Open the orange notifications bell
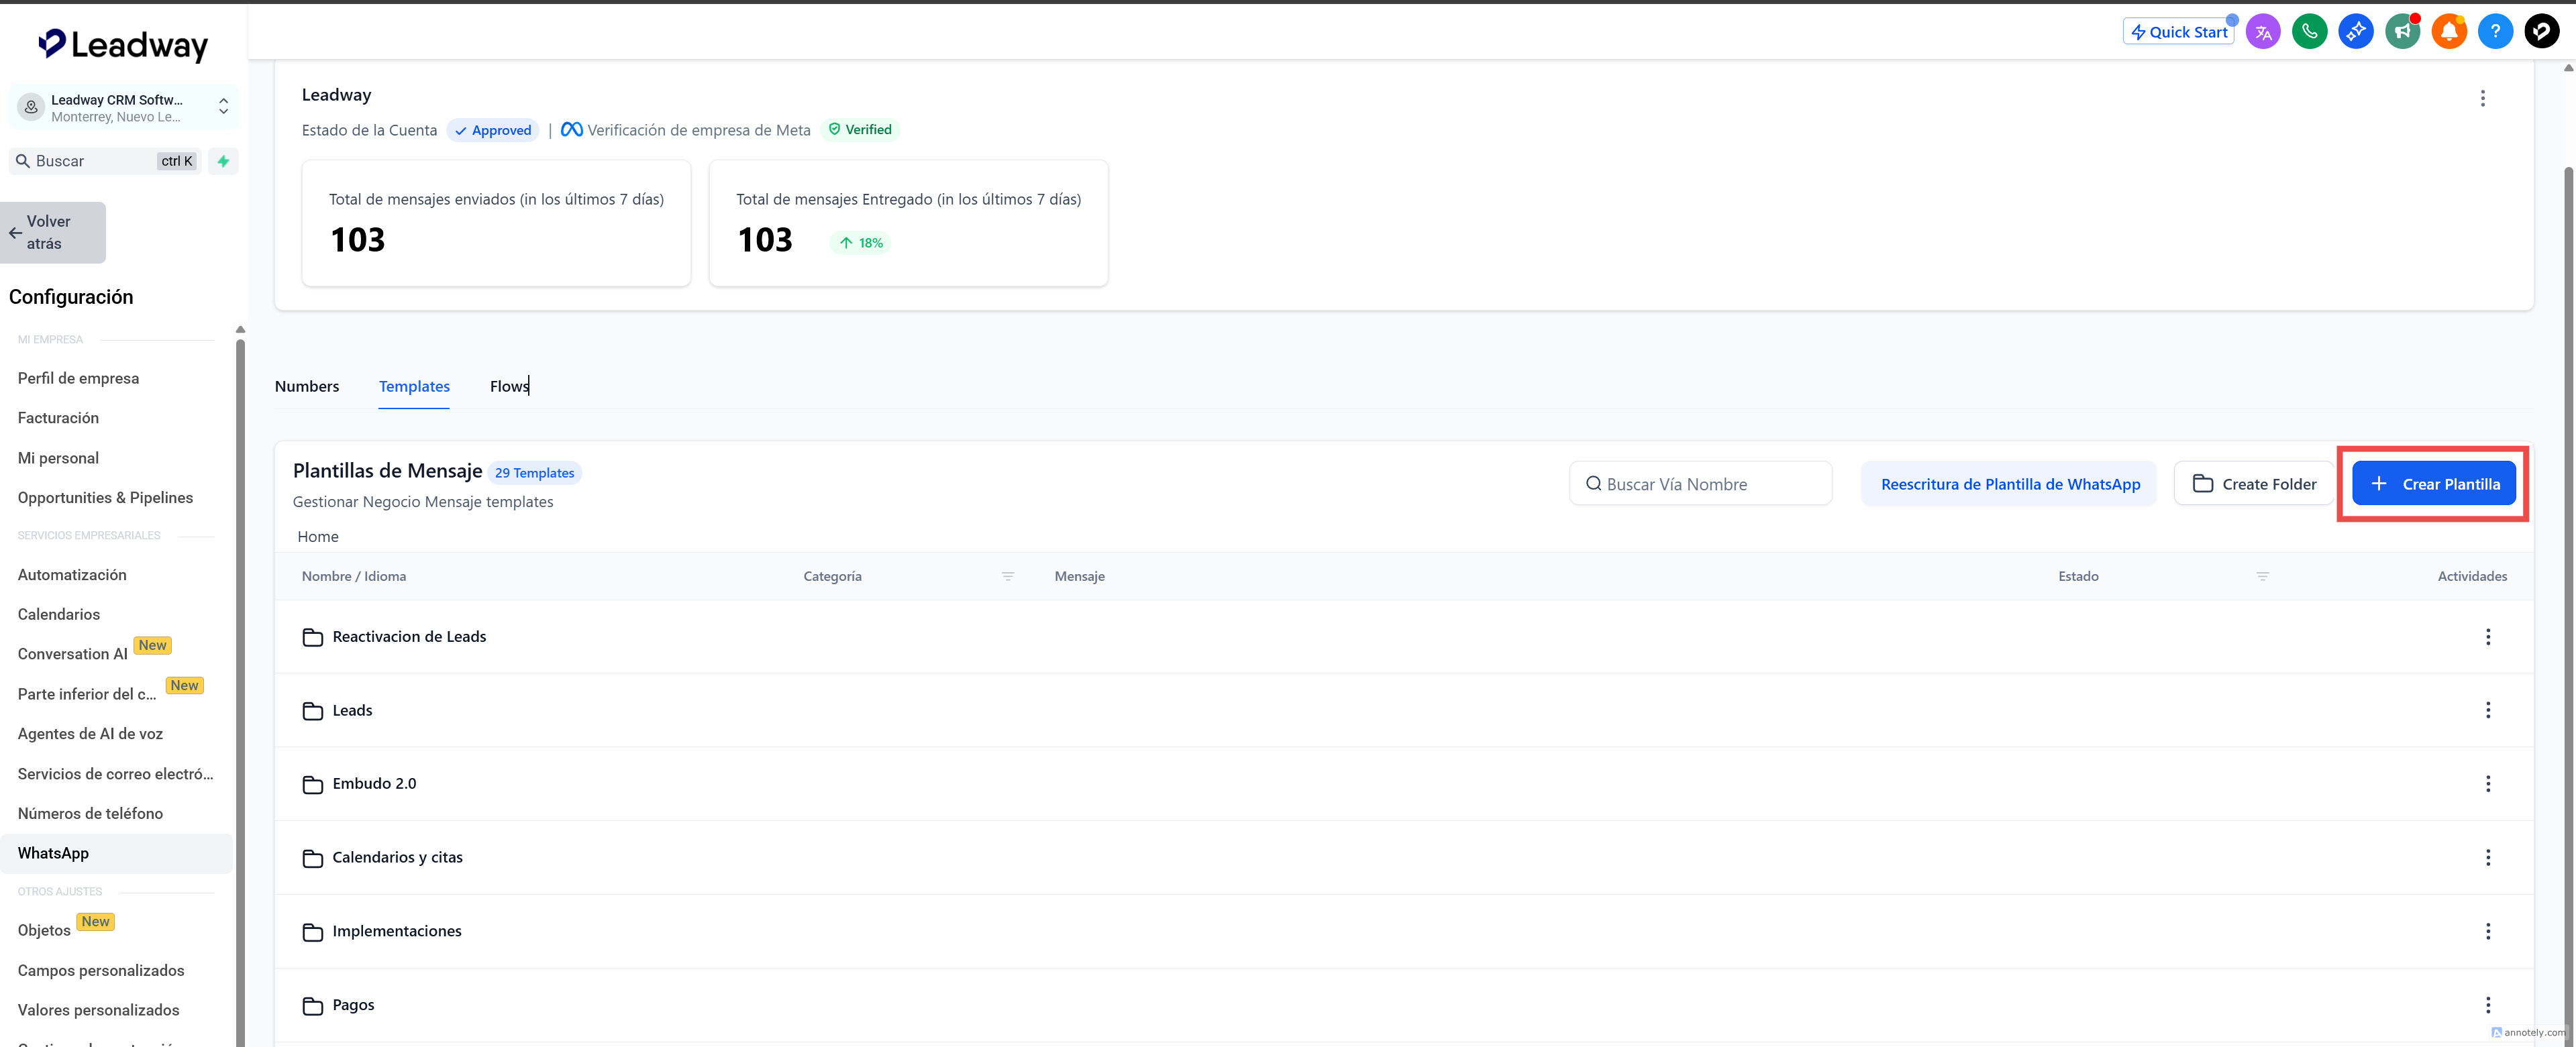The image size is (2576, 1047). [2449, 32]
